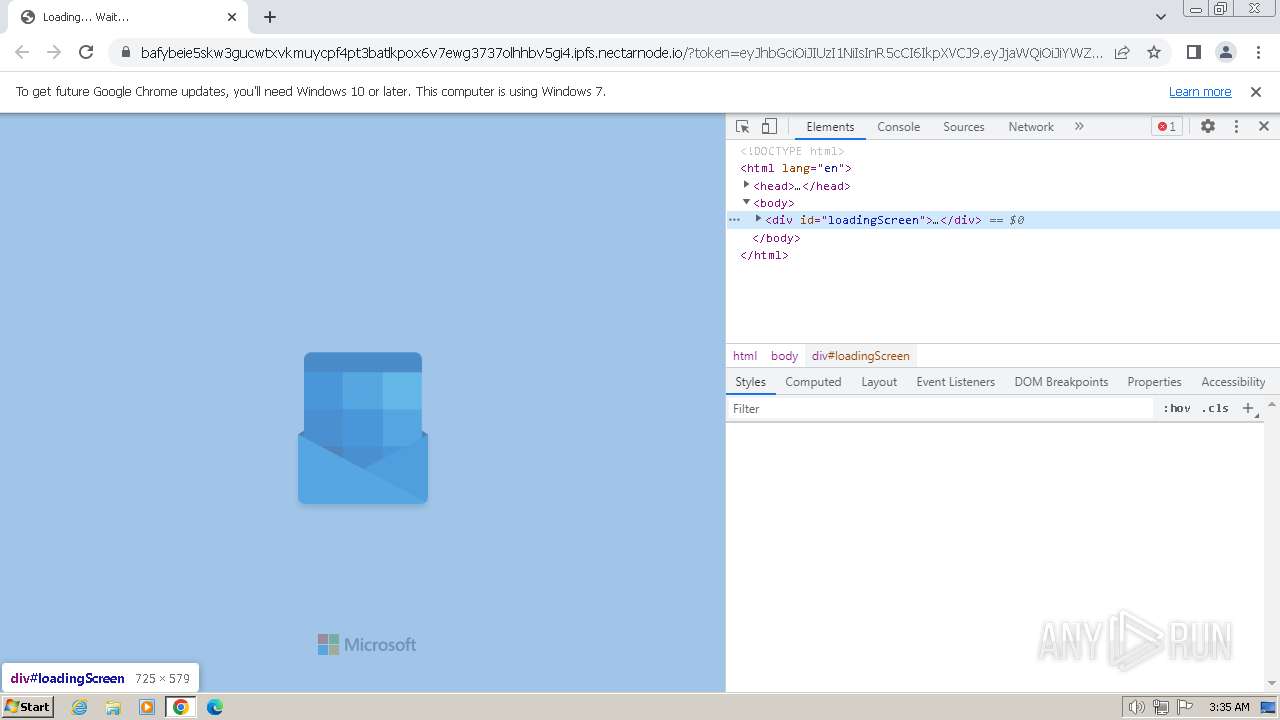Click the Microsoft logo on page
The height and width of the screenshot is (720, 1280).
[367, 645]
